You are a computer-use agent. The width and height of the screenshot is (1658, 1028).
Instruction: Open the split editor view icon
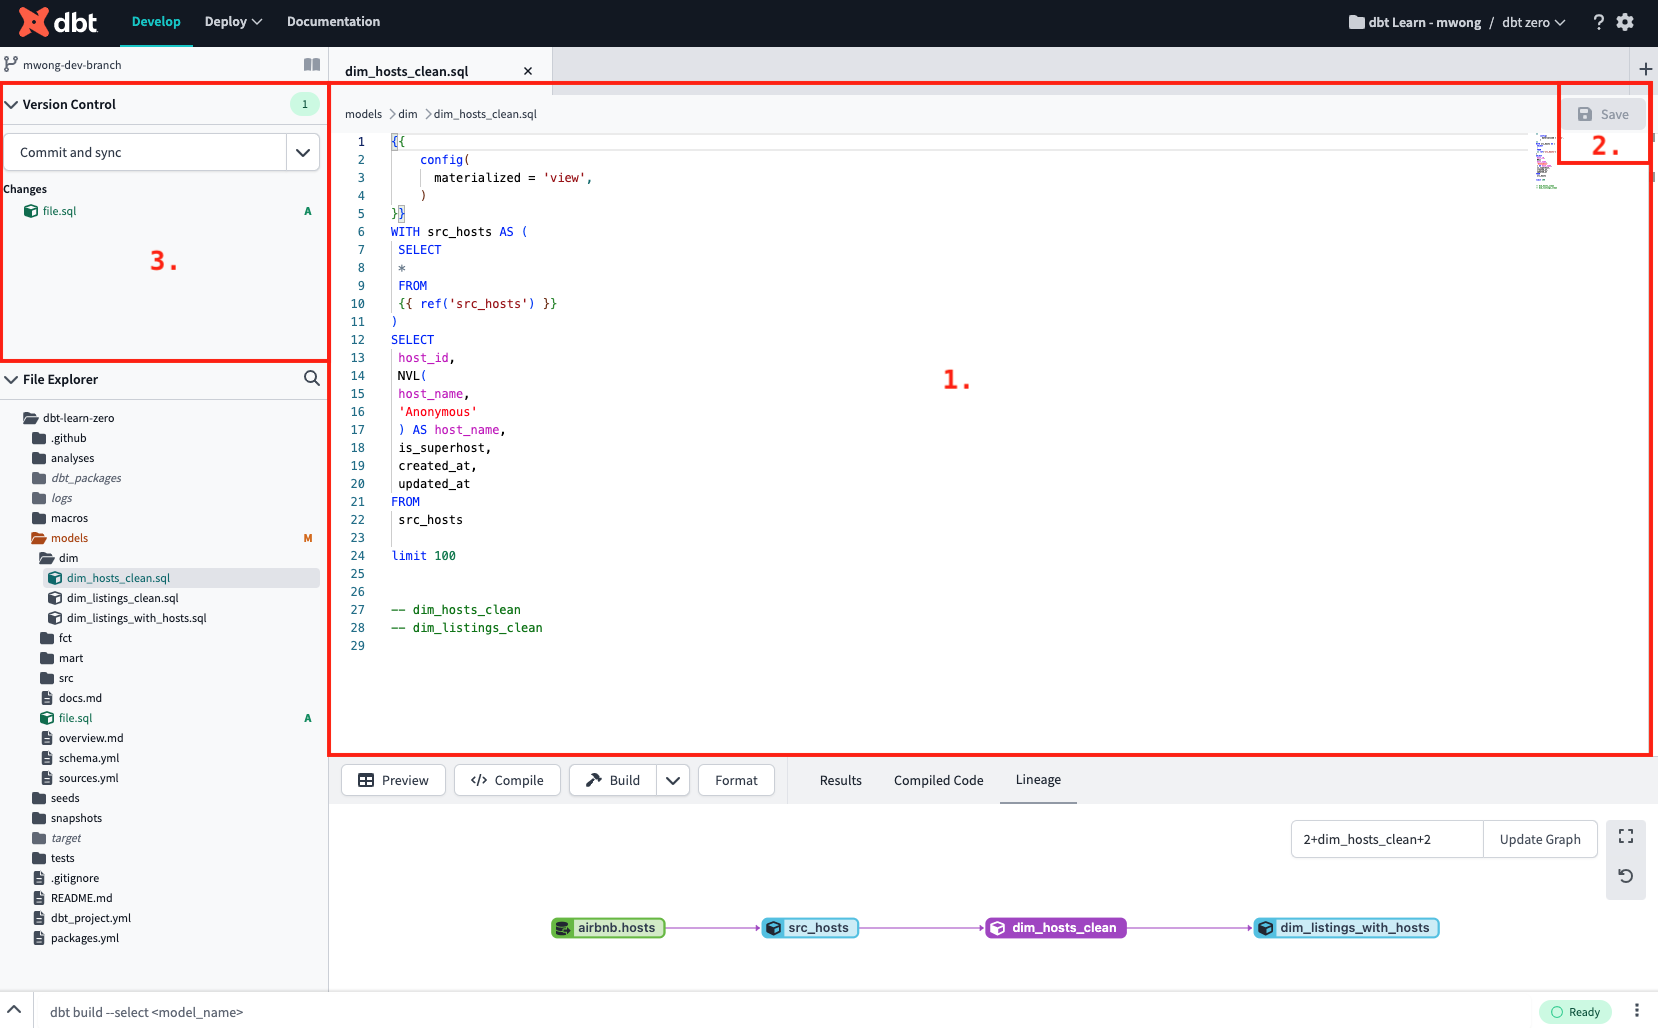pos(311,63)
